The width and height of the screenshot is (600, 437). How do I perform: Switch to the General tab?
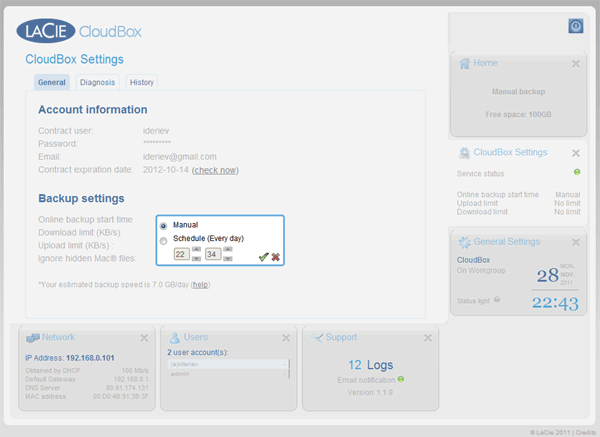(52, 82)
